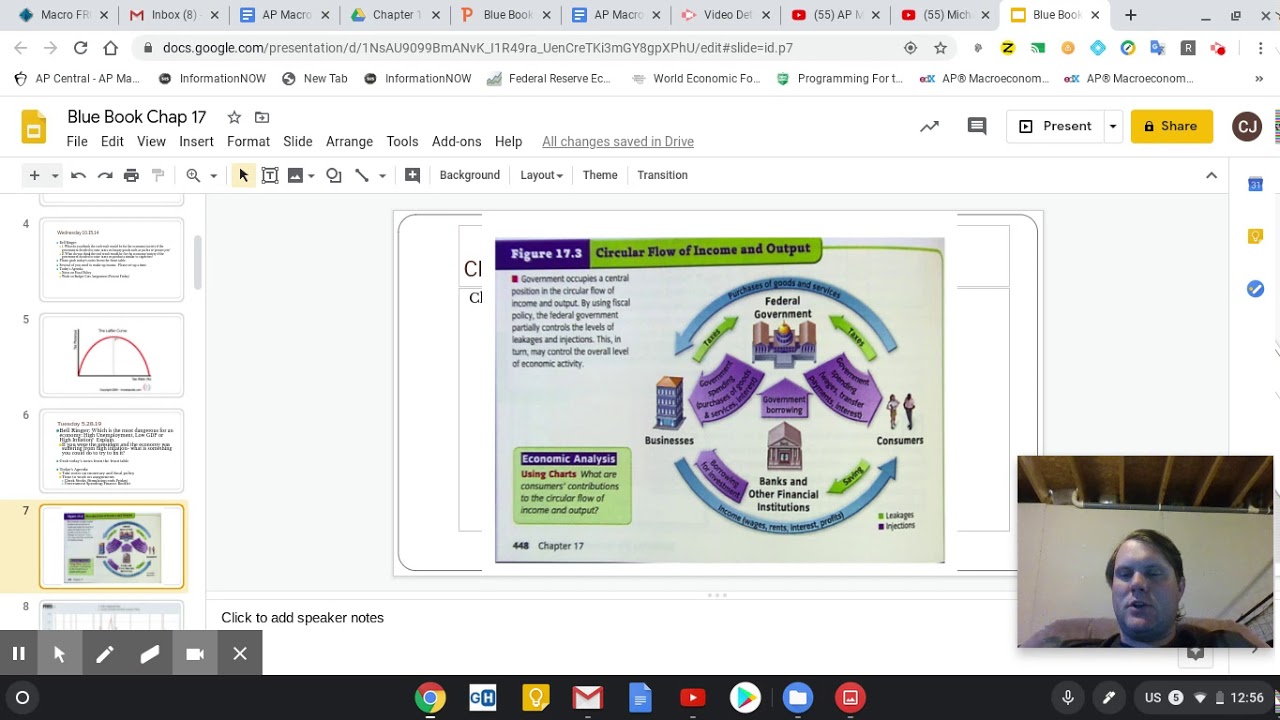Star the Blue Book Chap 17 presentation

tap(234, 117)
